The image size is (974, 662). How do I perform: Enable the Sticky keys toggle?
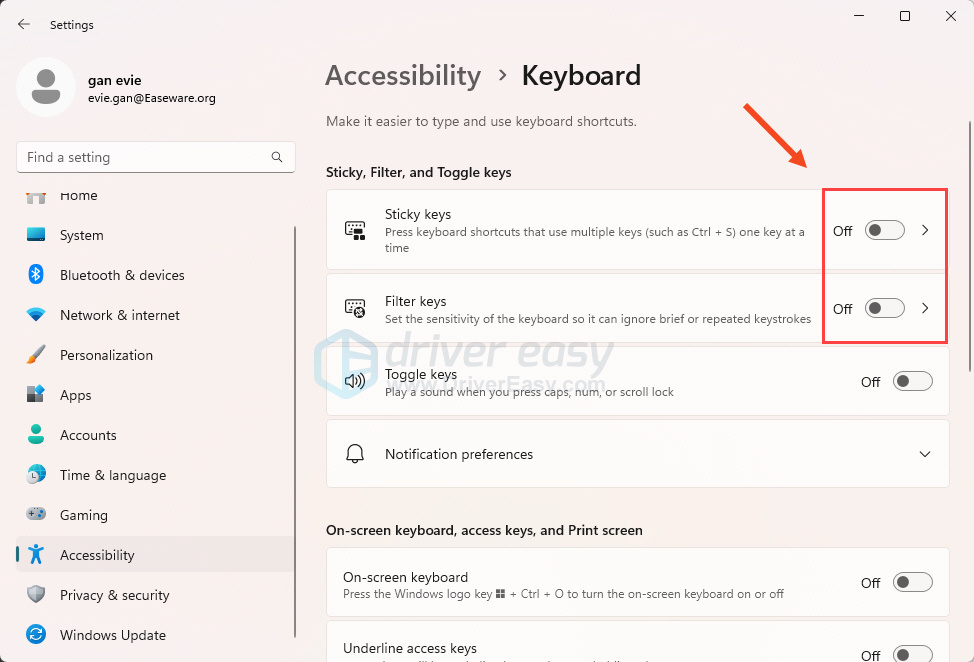pyautogui.click(x=883, y=230)
